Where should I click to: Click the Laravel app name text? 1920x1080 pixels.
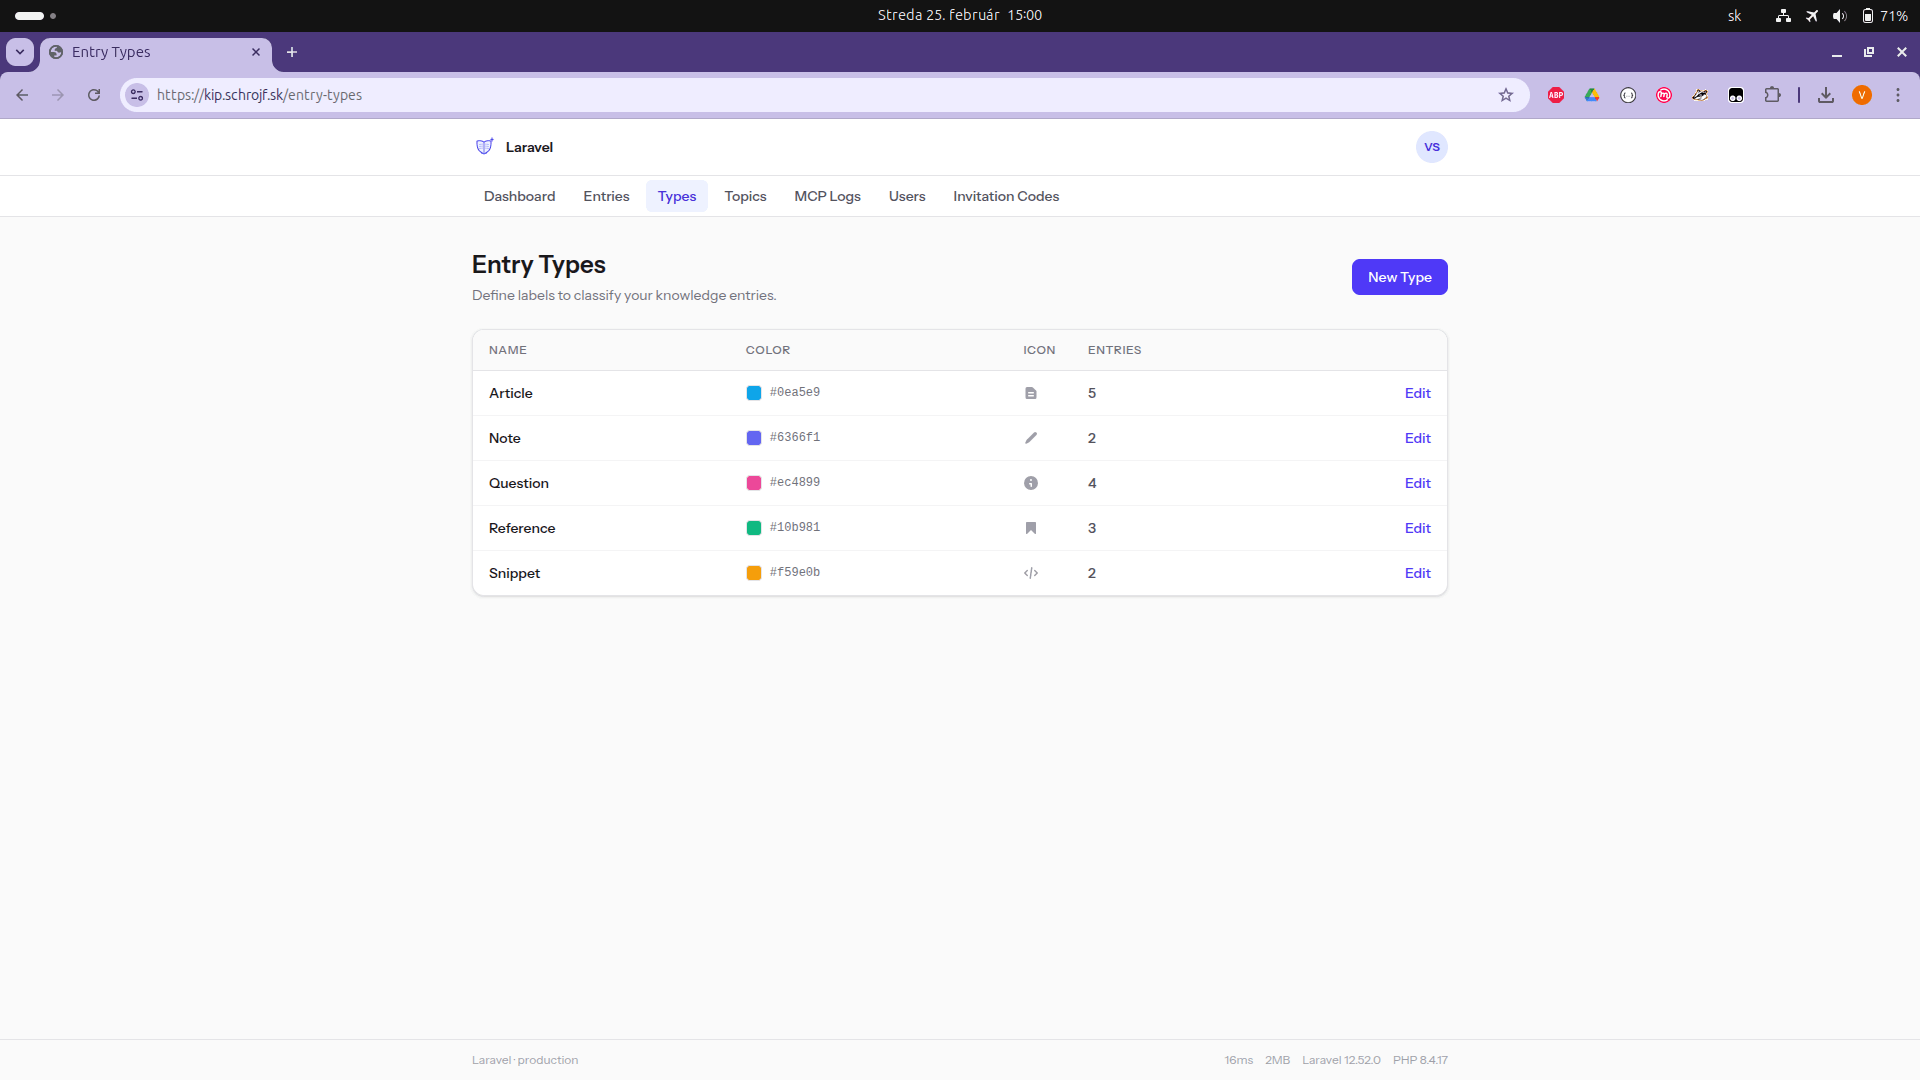[x=529, y=147]
